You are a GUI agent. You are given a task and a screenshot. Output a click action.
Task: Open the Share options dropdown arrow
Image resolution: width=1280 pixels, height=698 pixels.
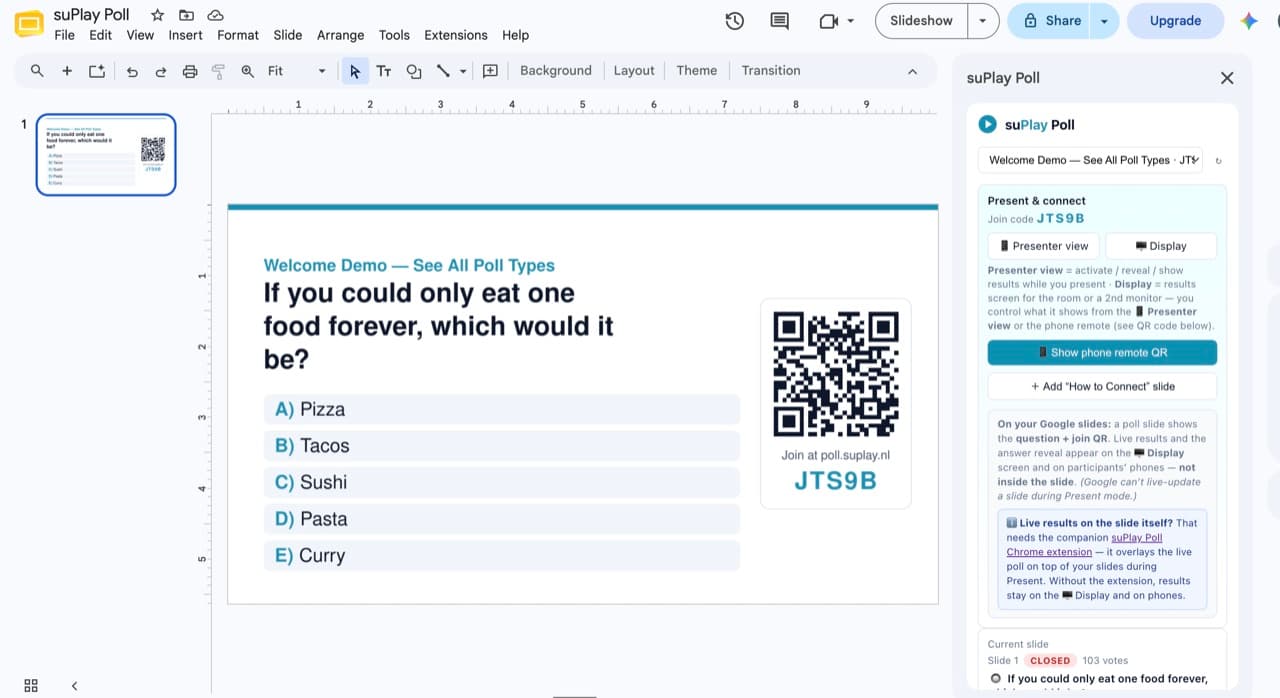pyautogui.click(x=1104, y=21)
